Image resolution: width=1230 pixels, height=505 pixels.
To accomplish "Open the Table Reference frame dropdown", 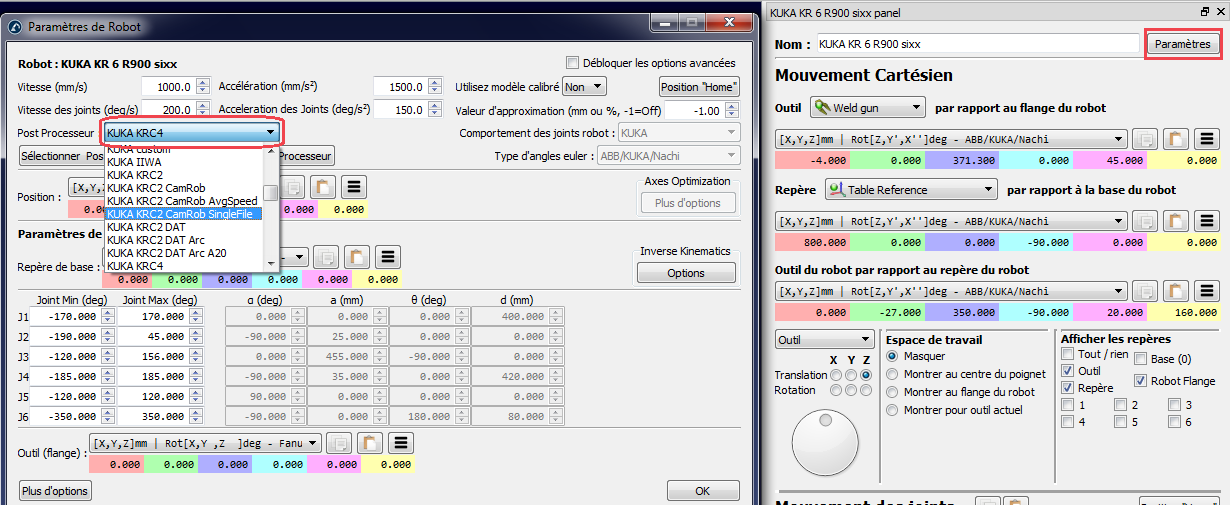I will coord(911,189).
